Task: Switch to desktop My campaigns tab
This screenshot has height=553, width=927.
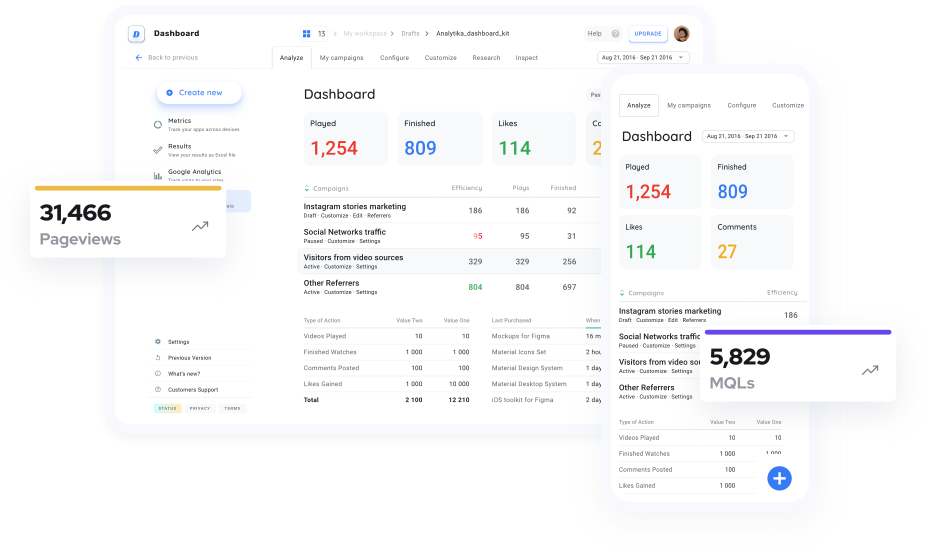Action: tap(342, 58)
